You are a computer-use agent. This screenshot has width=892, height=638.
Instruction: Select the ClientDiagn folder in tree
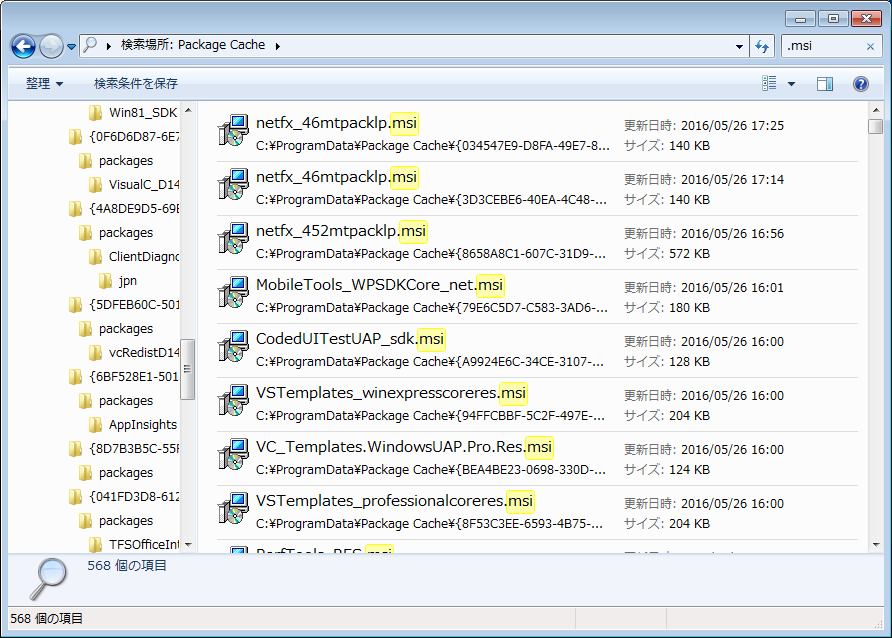pyautogui.click(x=134, y=256)
